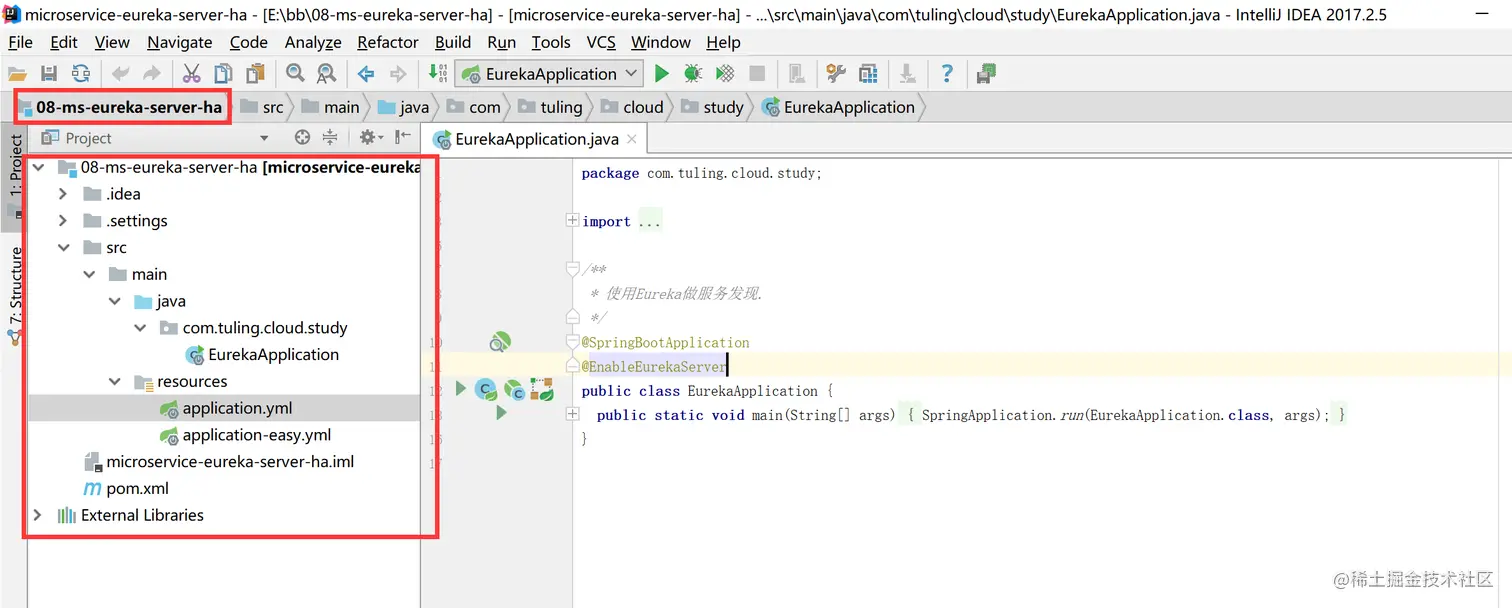Click the Open folder toolbar icon

click(x=17, y=73)
